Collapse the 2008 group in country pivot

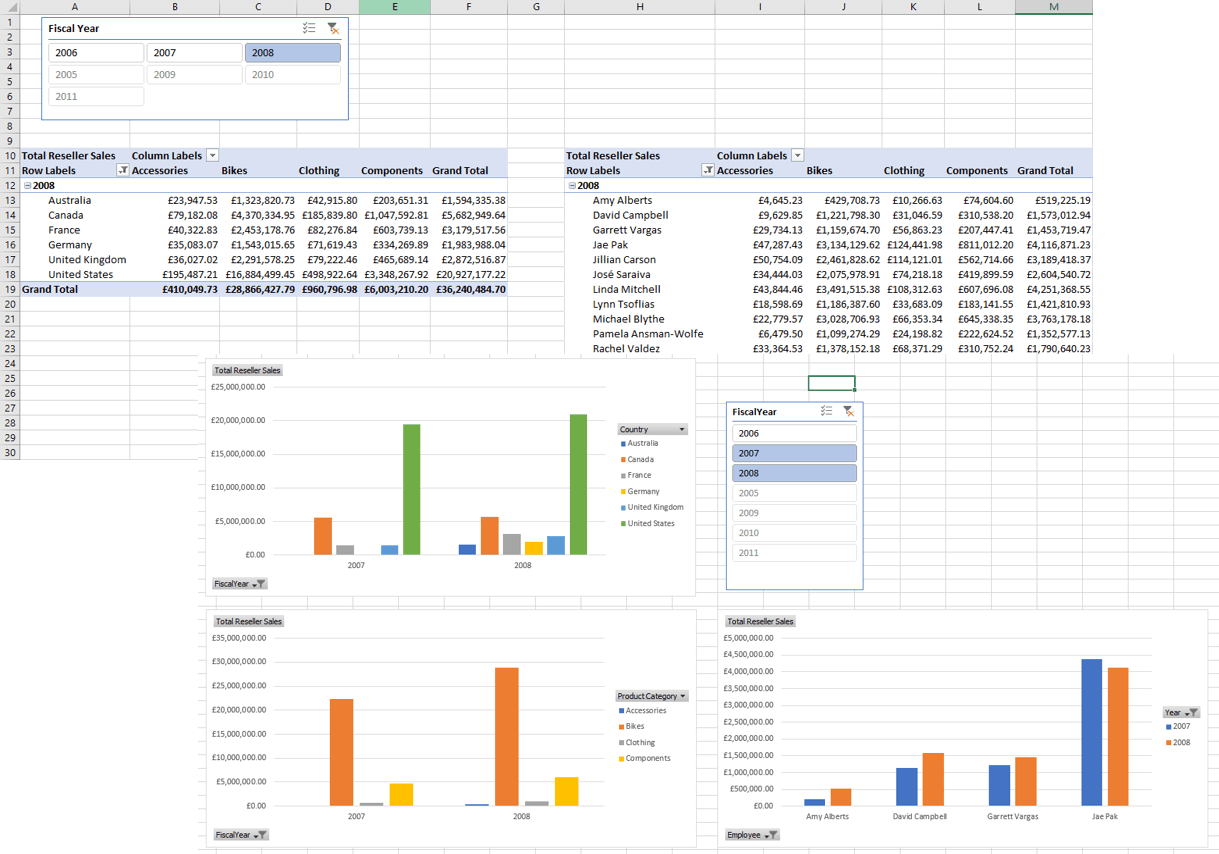[27, 186]
